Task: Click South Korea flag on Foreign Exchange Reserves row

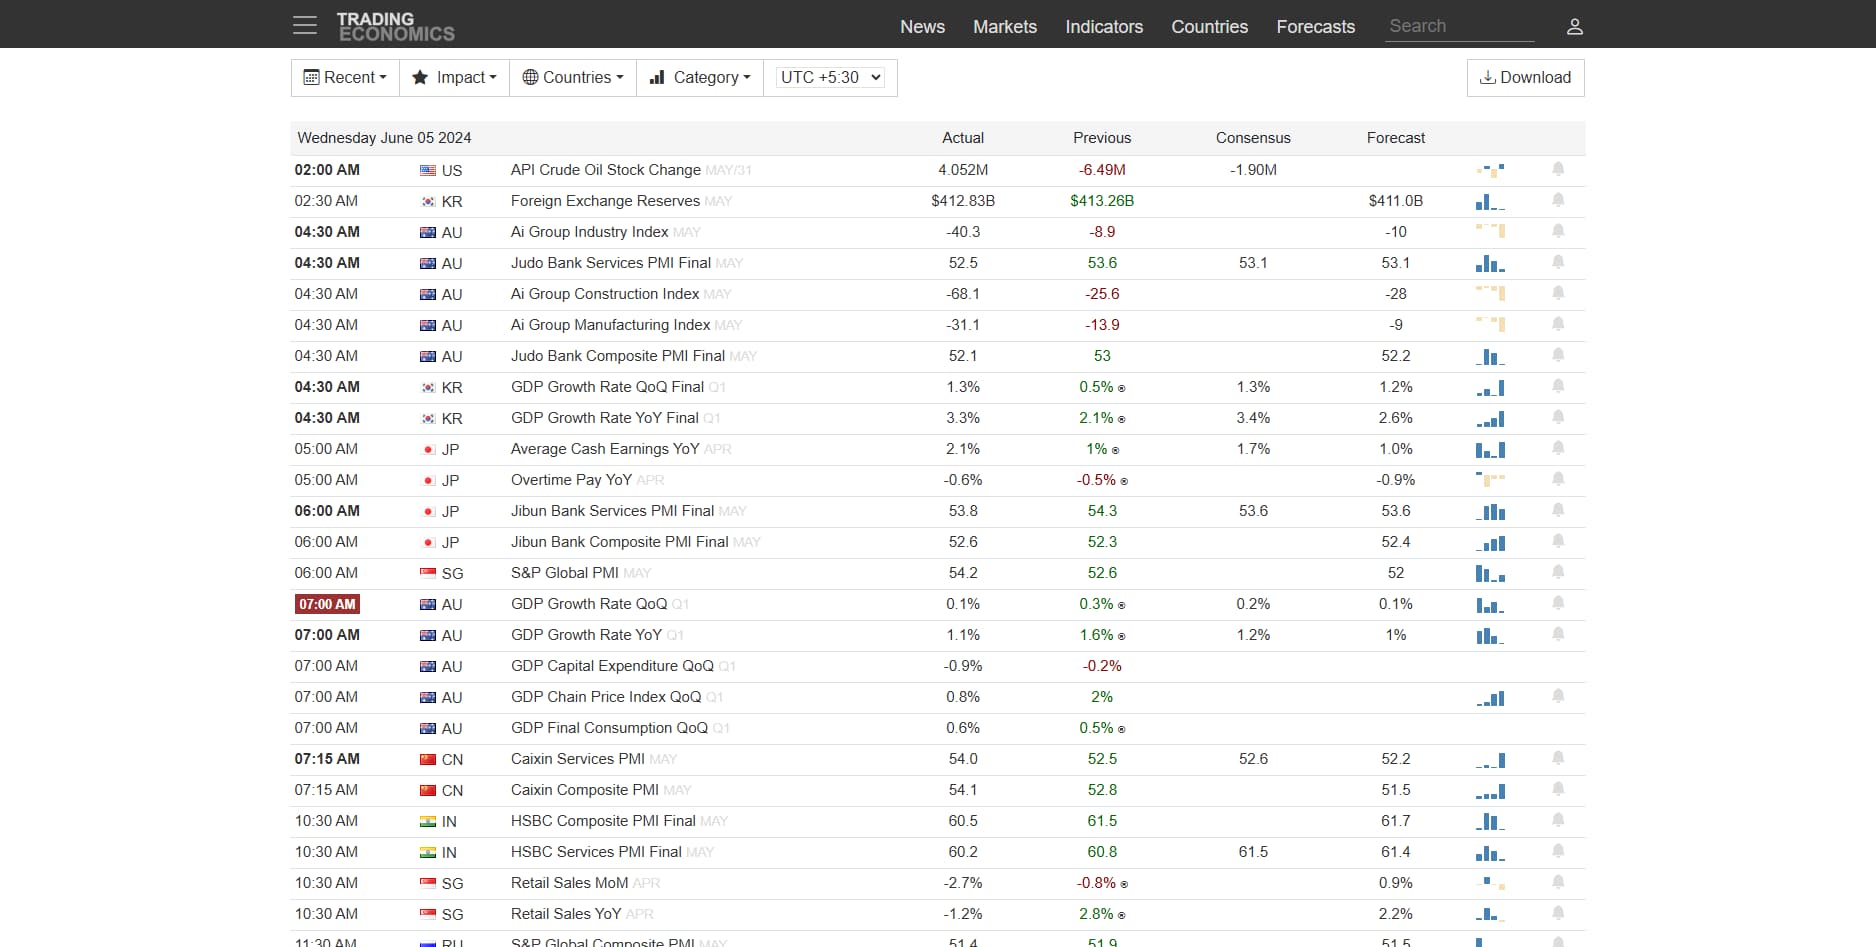Action: click(x=428, y=201)
